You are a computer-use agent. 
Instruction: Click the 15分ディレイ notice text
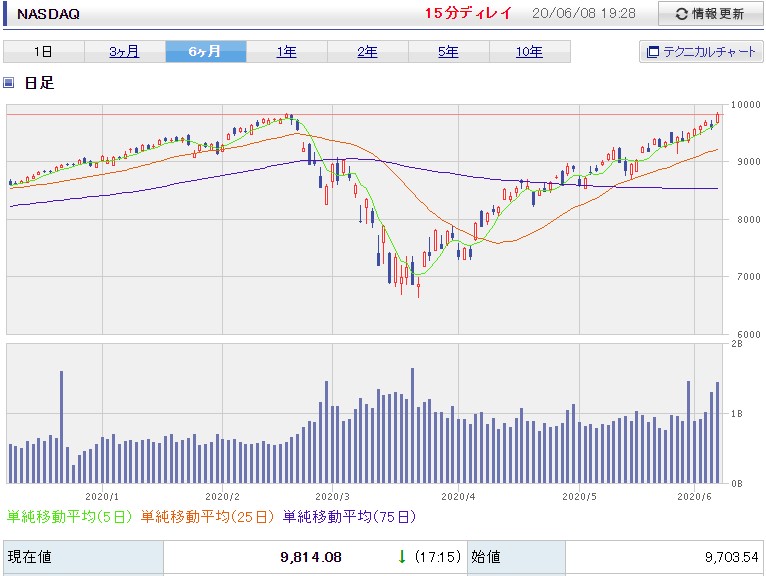pos(468,13)
